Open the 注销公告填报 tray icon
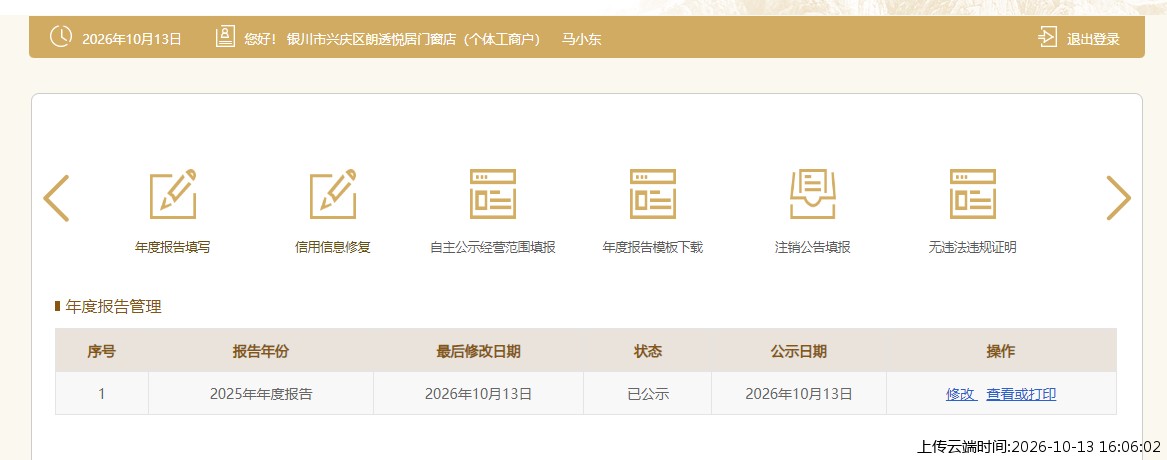The width and height of the screenshot is (1167, 460). coord(813,194)
